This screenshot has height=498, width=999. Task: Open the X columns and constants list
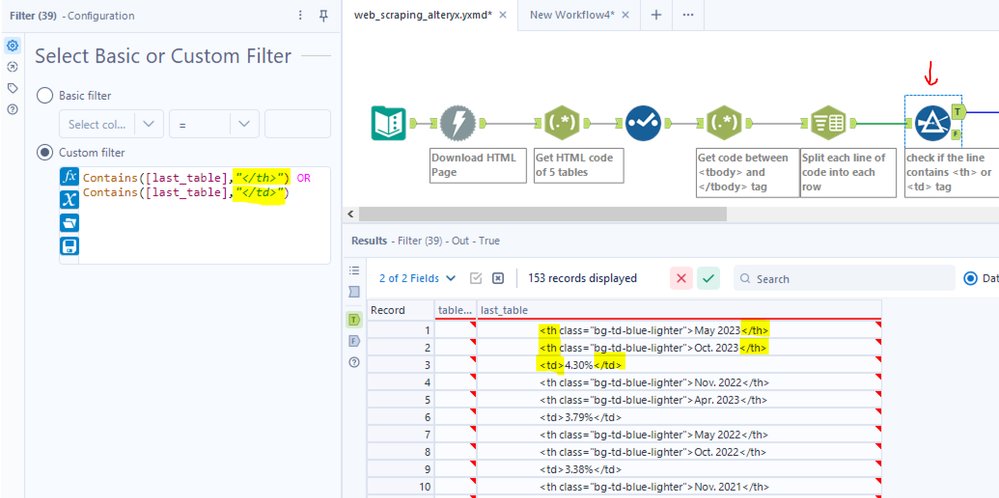(x=69, y=199)
